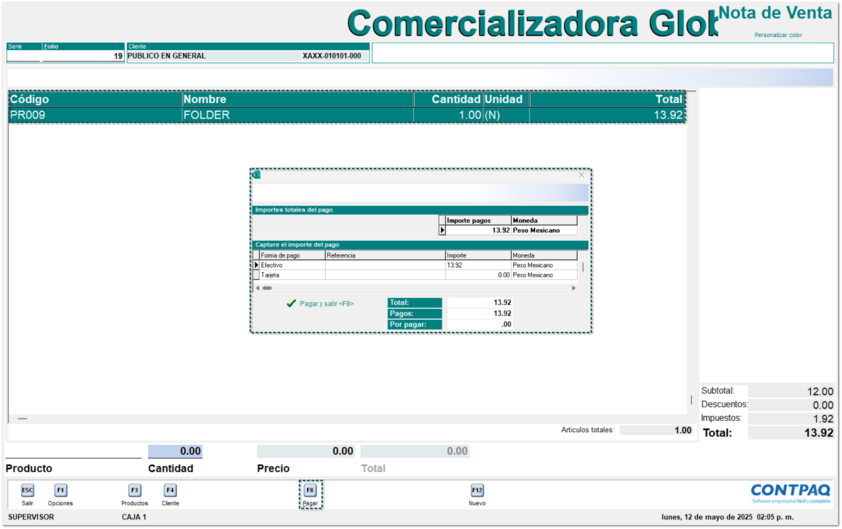Click the F4 Cliente icon
Viewport: 842px width, 529px height.
pos(170,491)
